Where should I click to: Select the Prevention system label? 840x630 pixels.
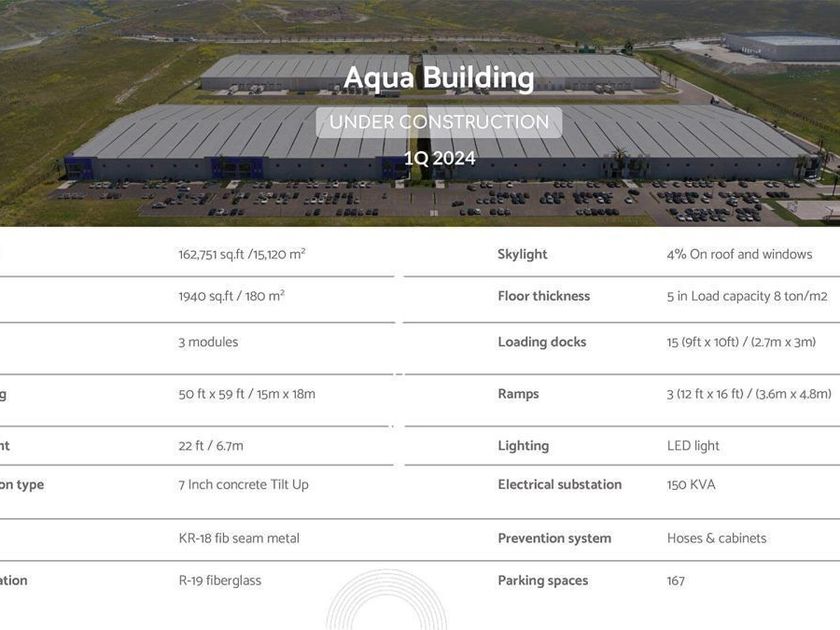(554, 538)
